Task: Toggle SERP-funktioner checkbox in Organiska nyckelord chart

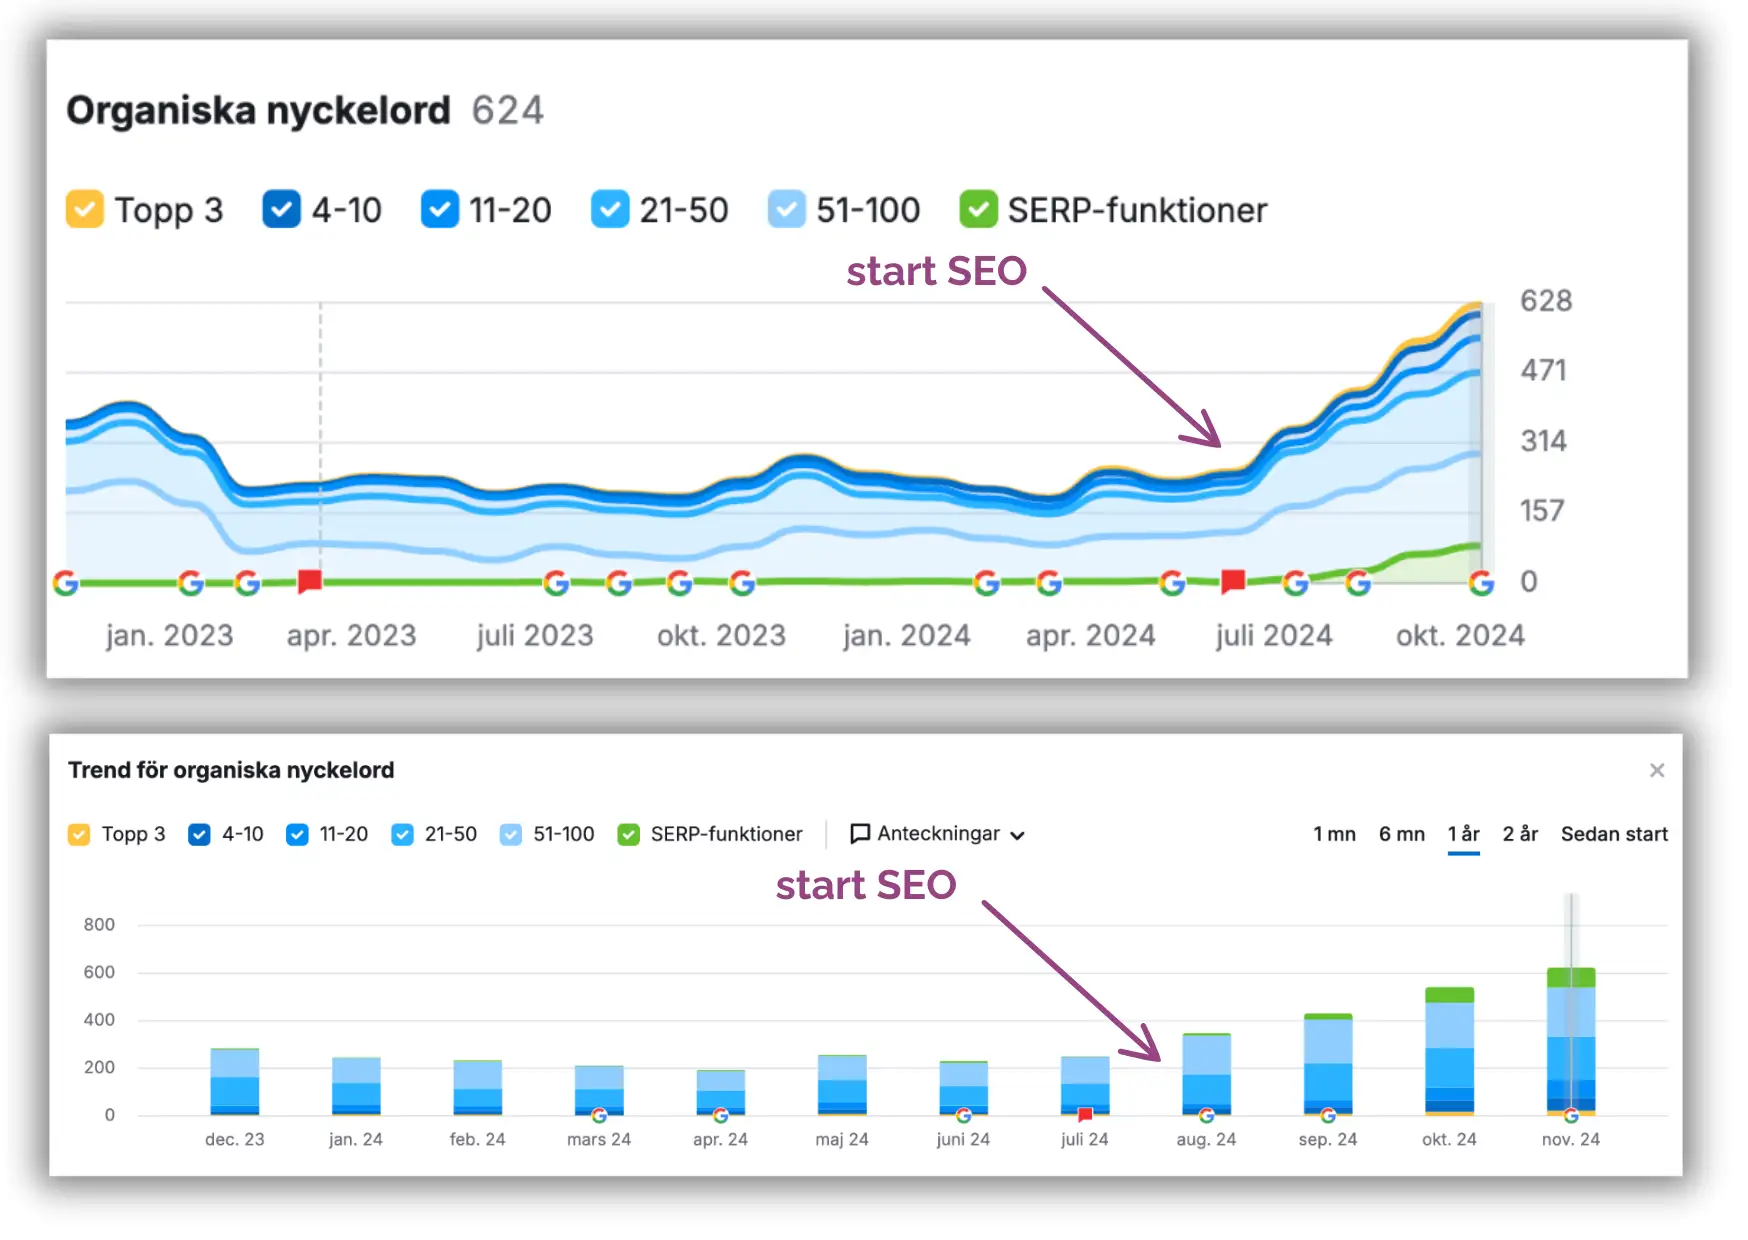Action: pyautogui.click(x=979, y=210)
